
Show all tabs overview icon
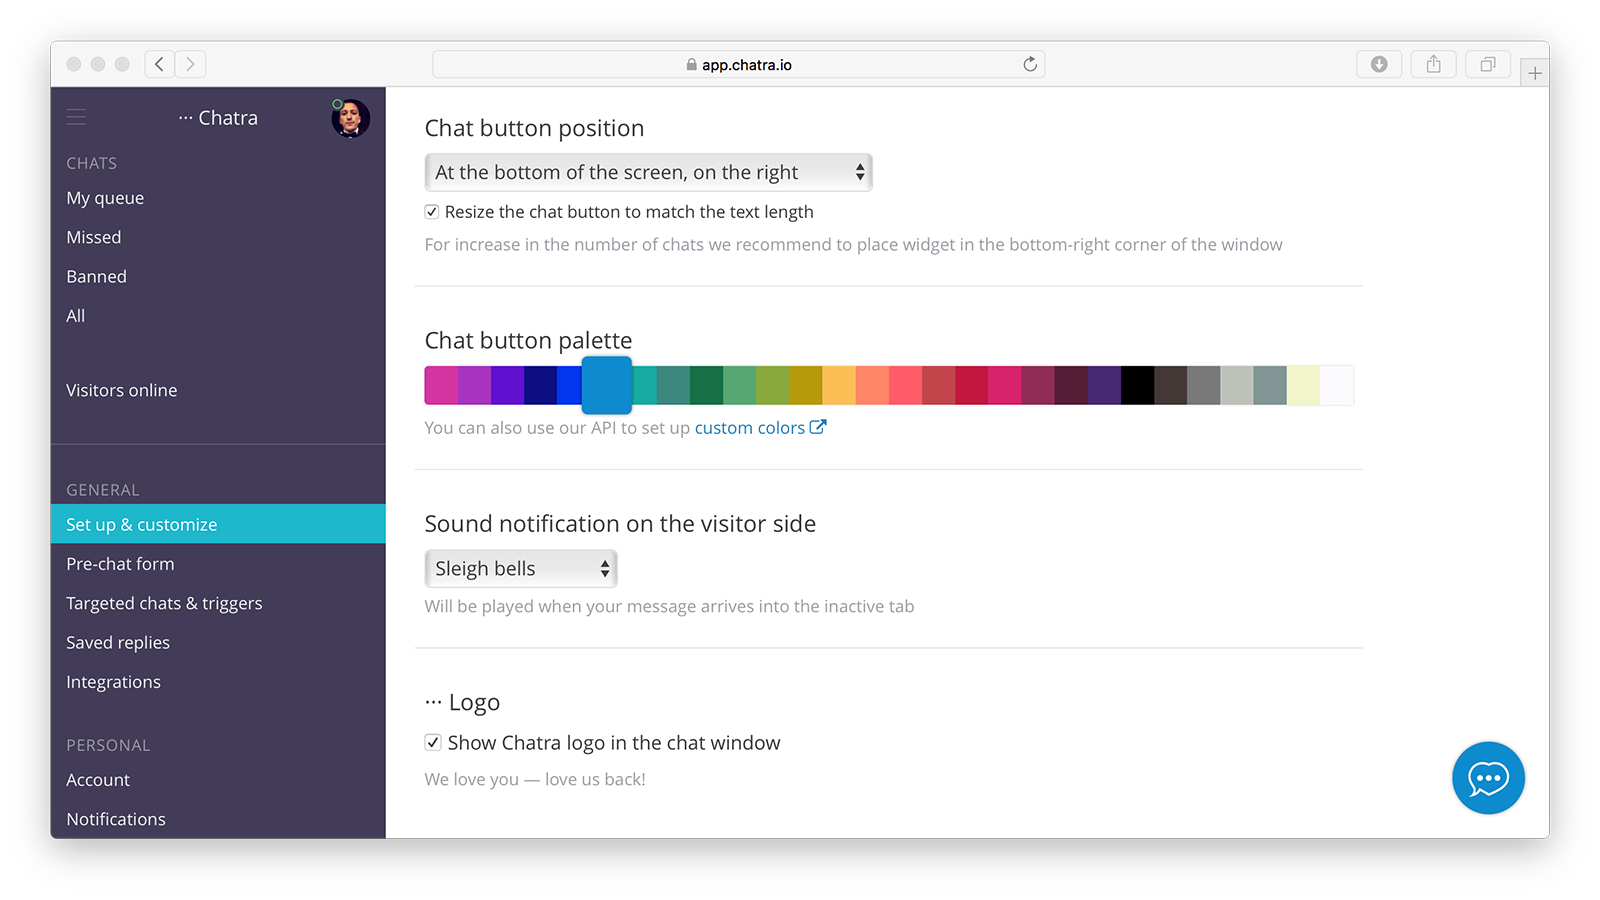[1487, 65]
